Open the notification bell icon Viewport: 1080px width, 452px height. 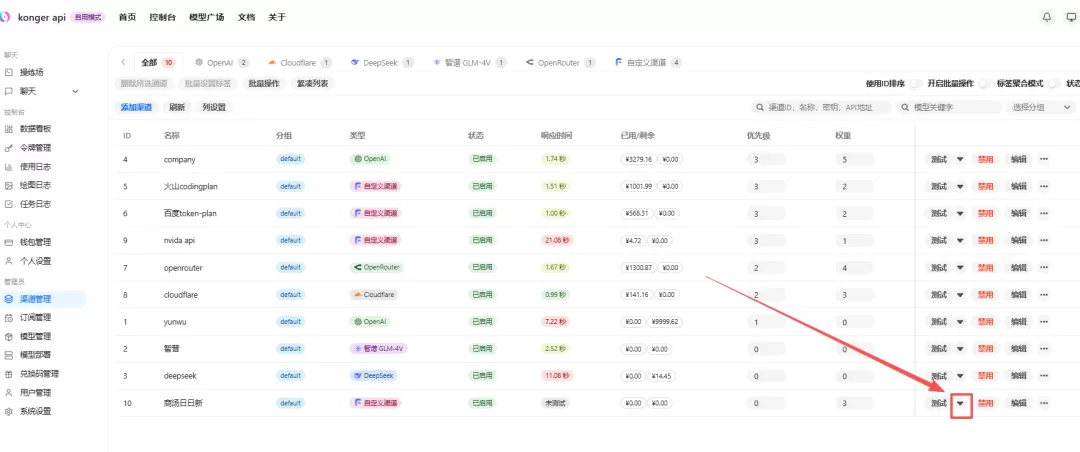1048,17
